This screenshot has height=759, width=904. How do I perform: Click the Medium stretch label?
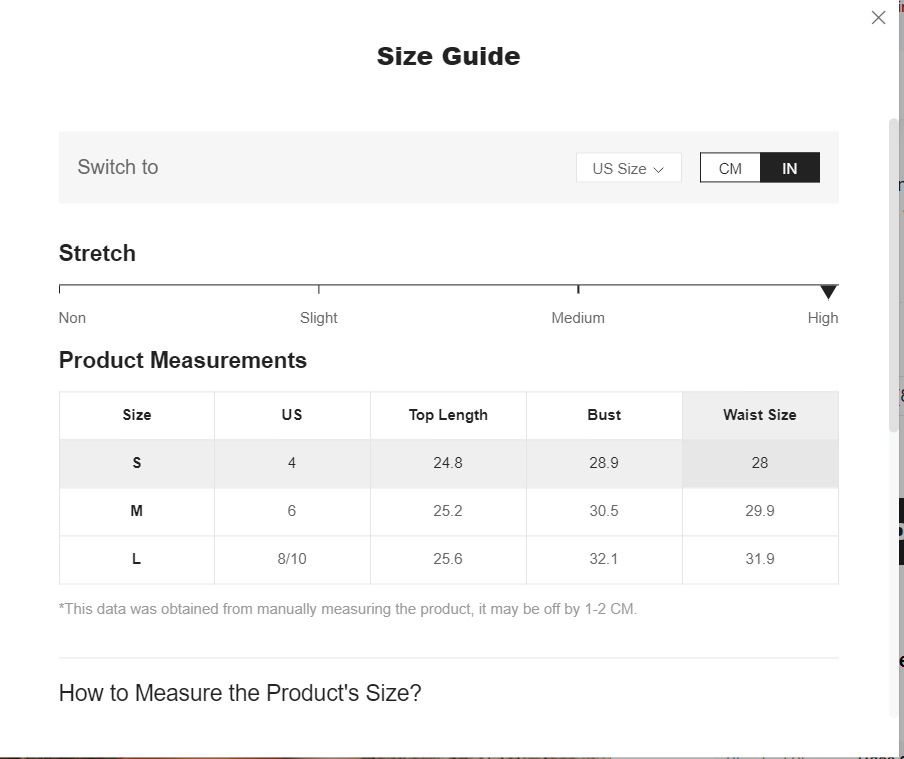point(578,318)
